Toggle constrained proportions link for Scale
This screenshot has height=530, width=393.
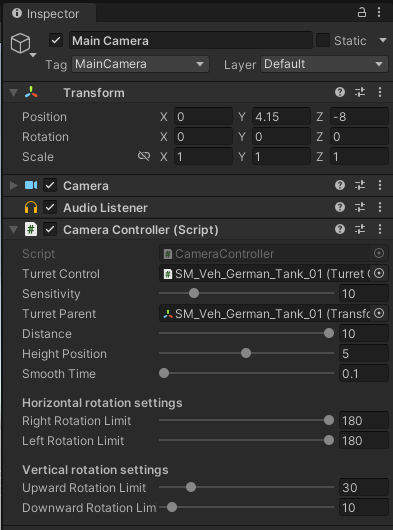click(x=144, y=156)
